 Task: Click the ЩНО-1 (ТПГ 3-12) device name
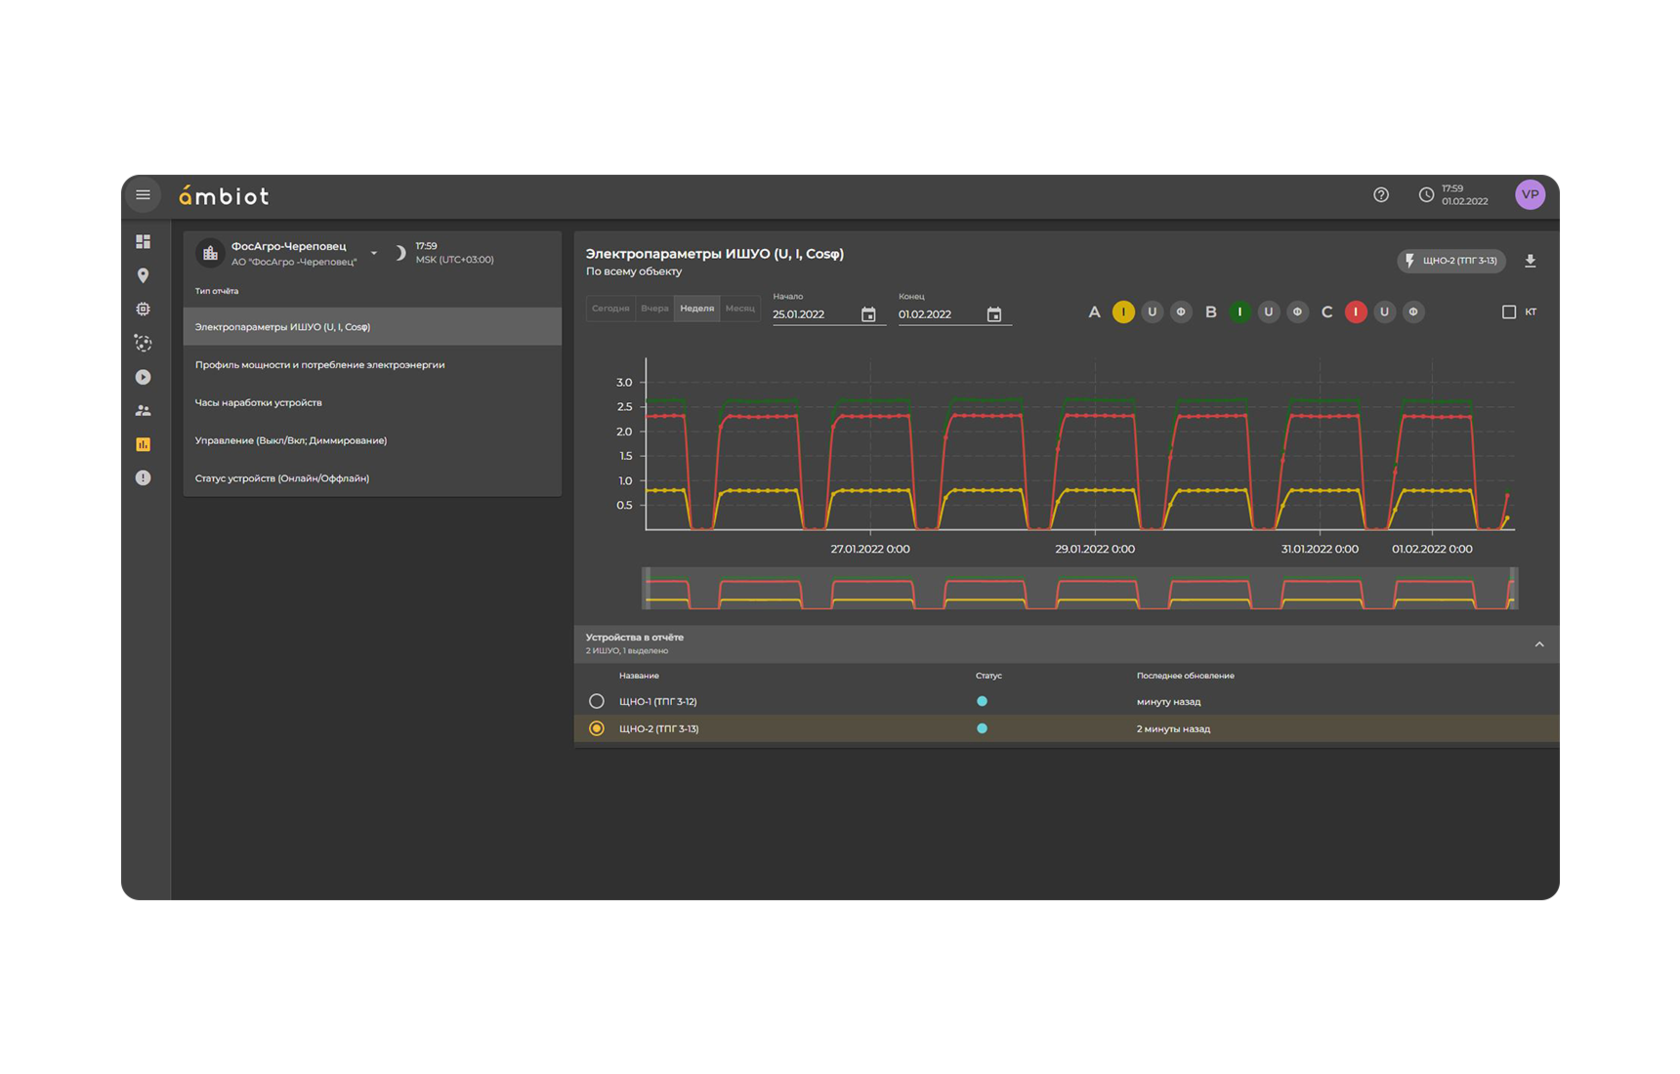[x=658, y=702]
